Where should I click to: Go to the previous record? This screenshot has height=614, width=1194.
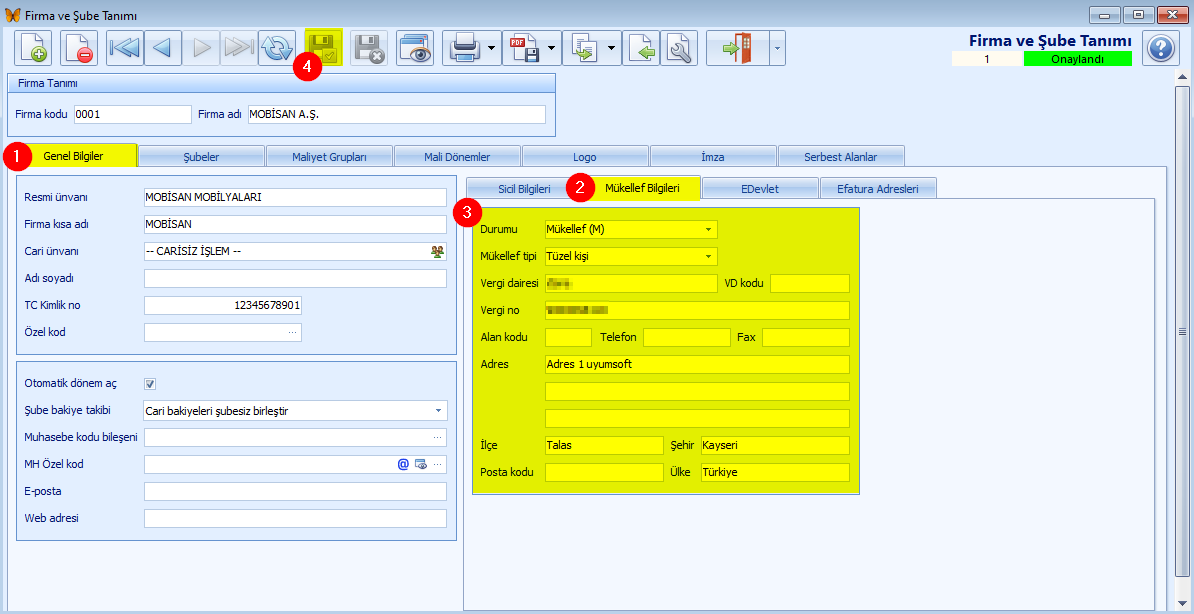[x=163, y=49]
